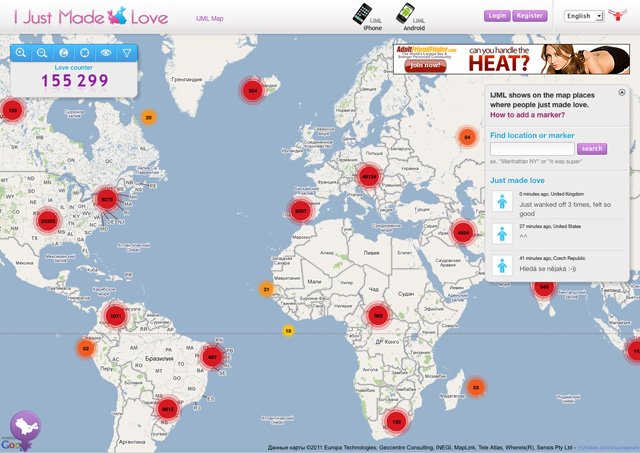Screen dimensions: 640x453
Task: Click the orange 84 cluster over Russia
Action: pyautogui.click(x=467, y=137)
